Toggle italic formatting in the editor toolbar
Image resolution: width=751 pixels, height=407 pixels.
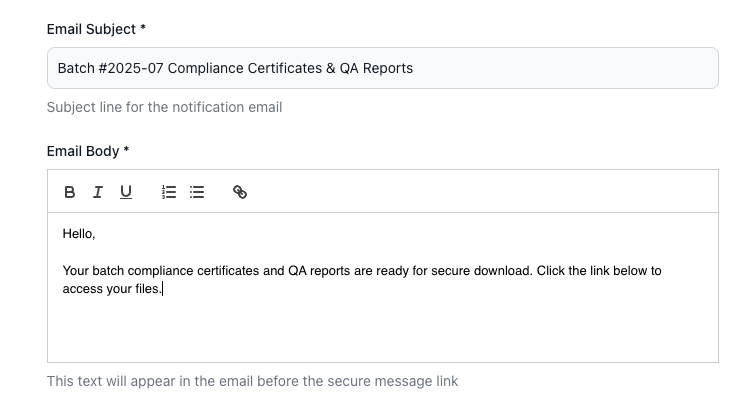[x=98, y=192]
